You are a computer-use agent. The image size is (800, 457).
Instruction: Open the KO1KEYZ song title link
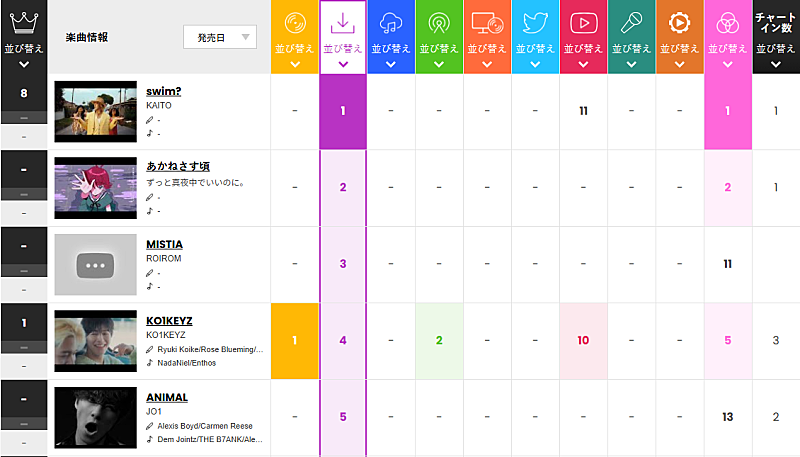pyautogui.click(x=169, y=321)
